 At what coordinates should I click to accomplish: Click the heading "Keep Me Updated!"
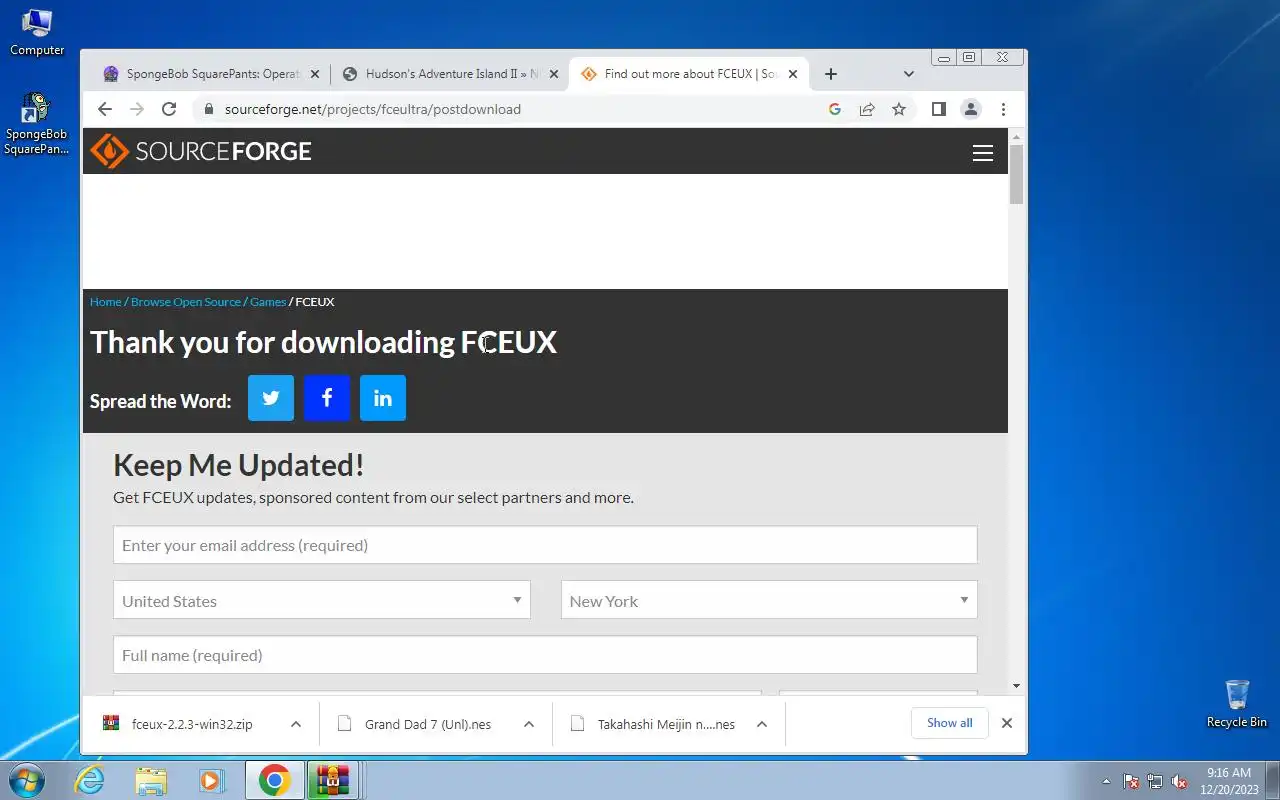tap(239, 465)
